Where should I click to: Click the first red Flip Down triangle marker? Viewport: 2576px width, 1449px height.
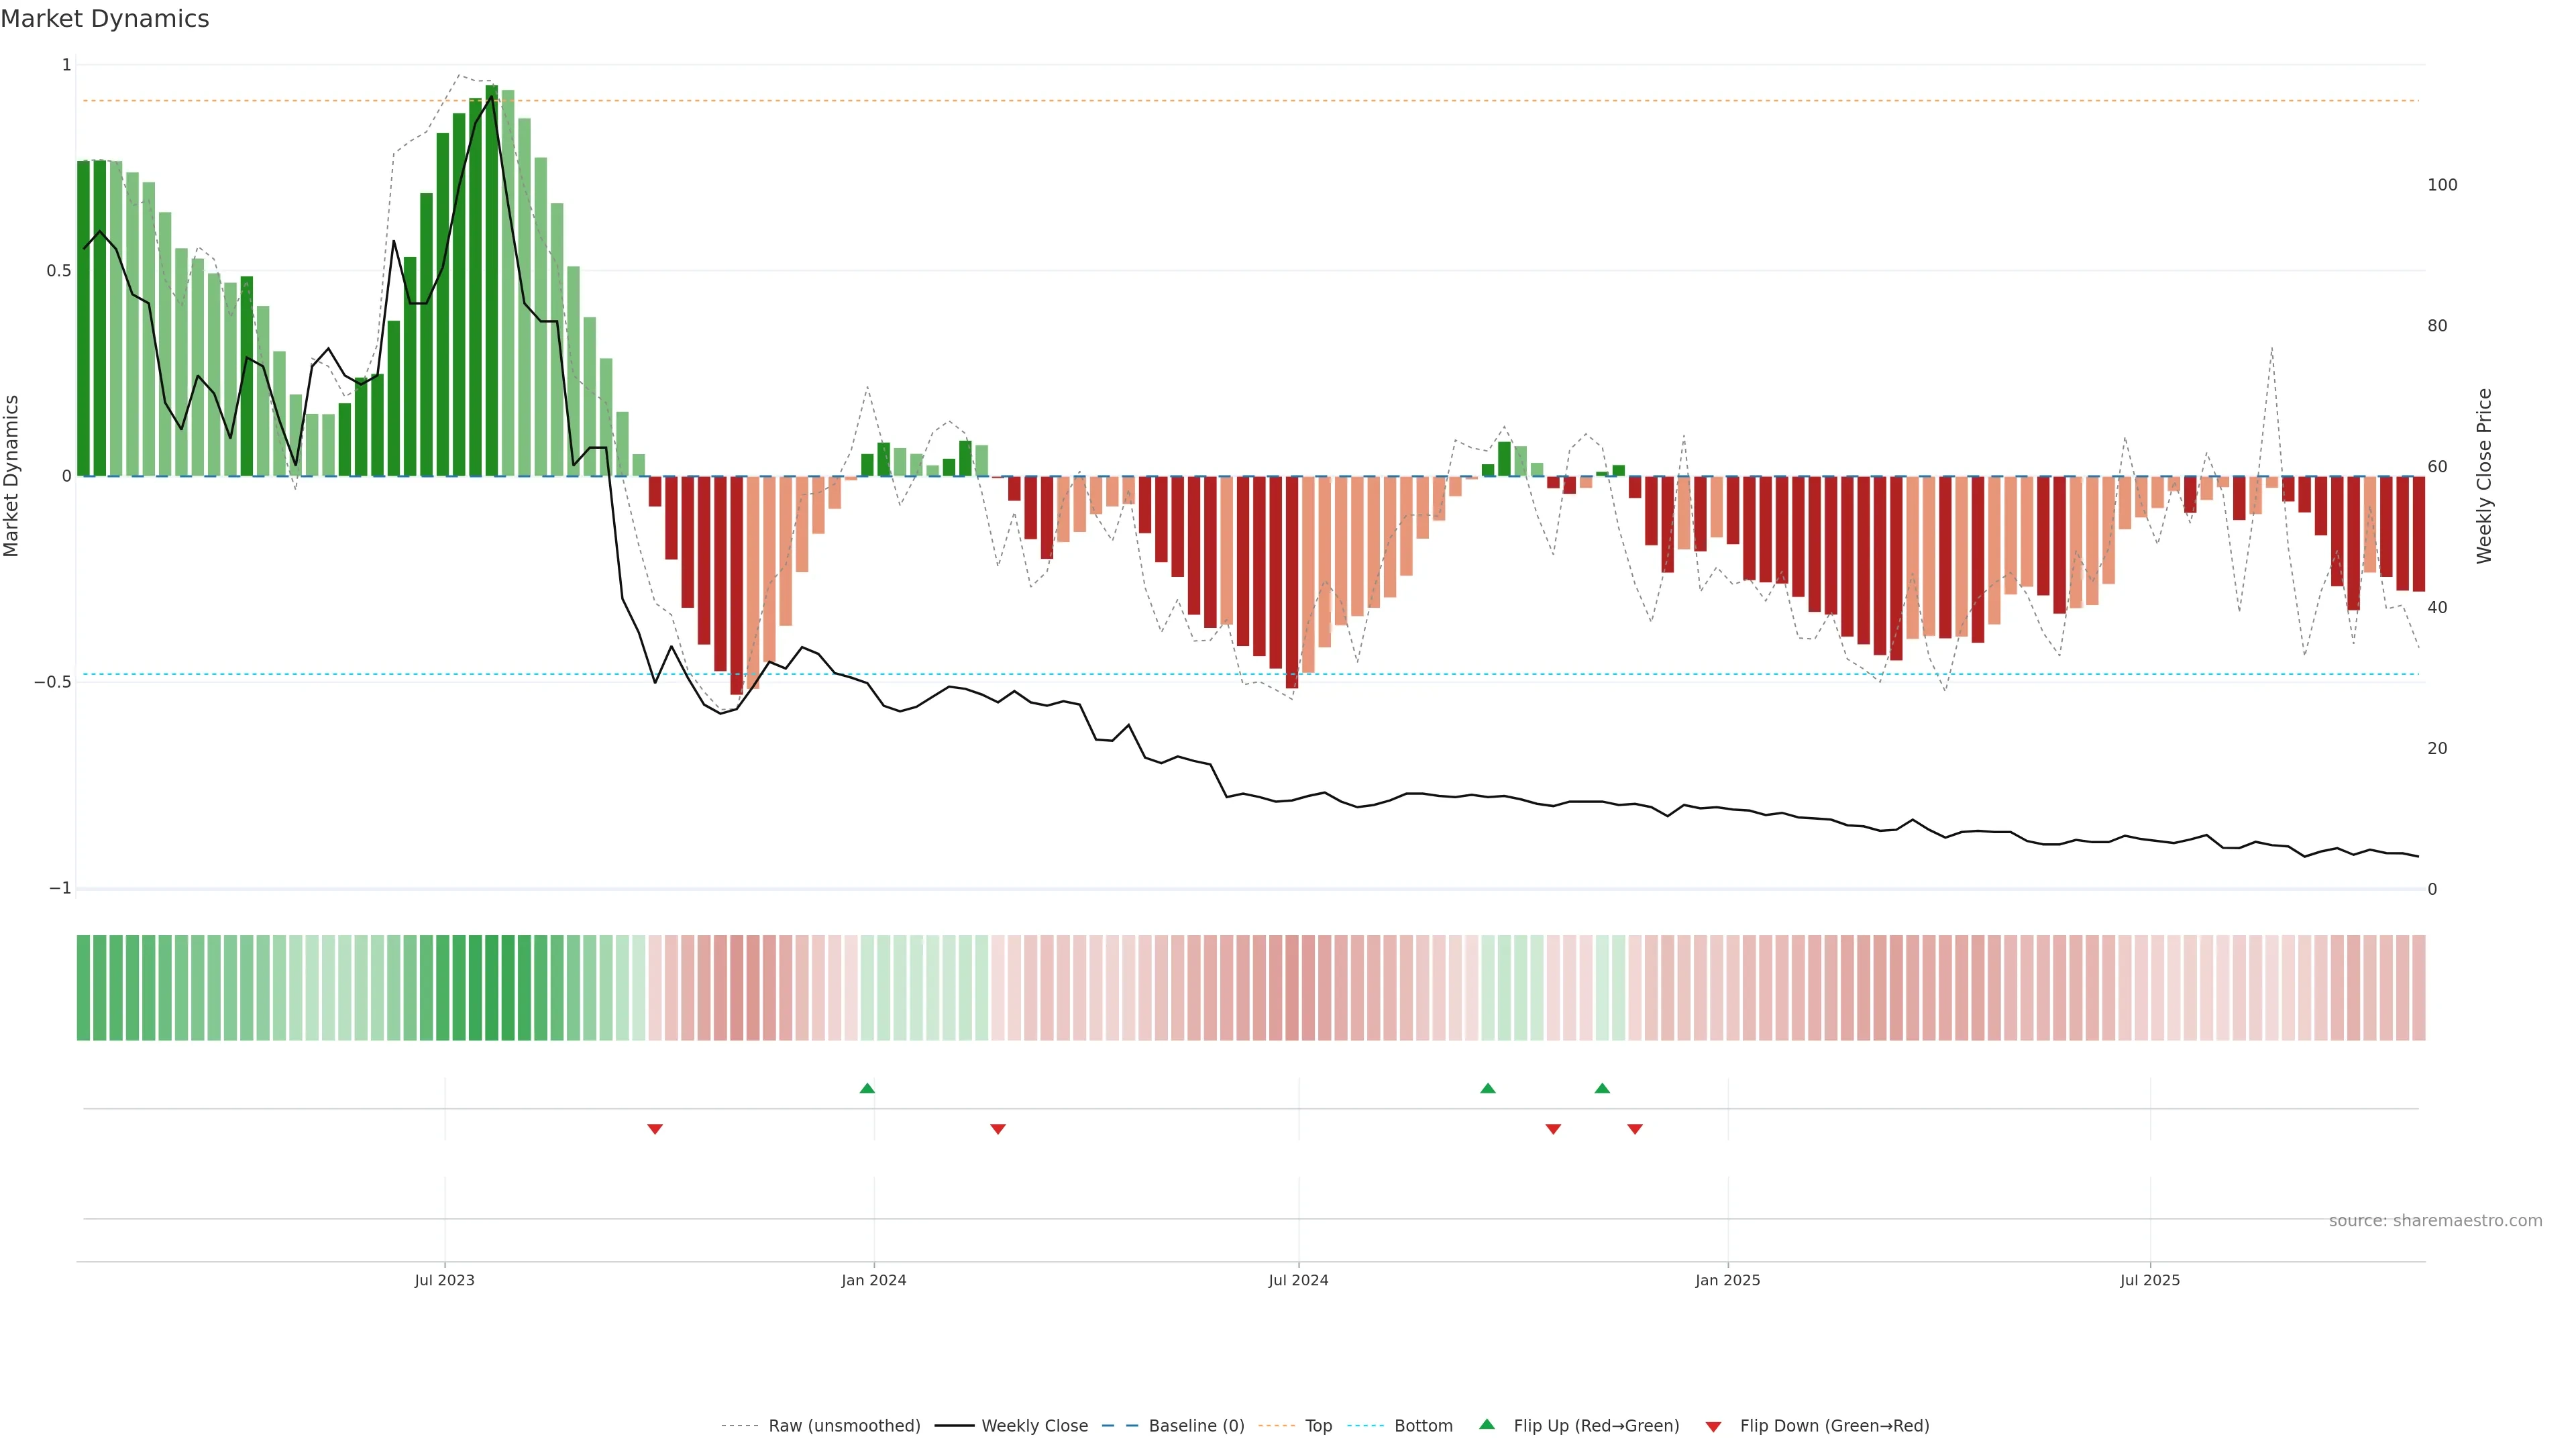[655, 1129]
